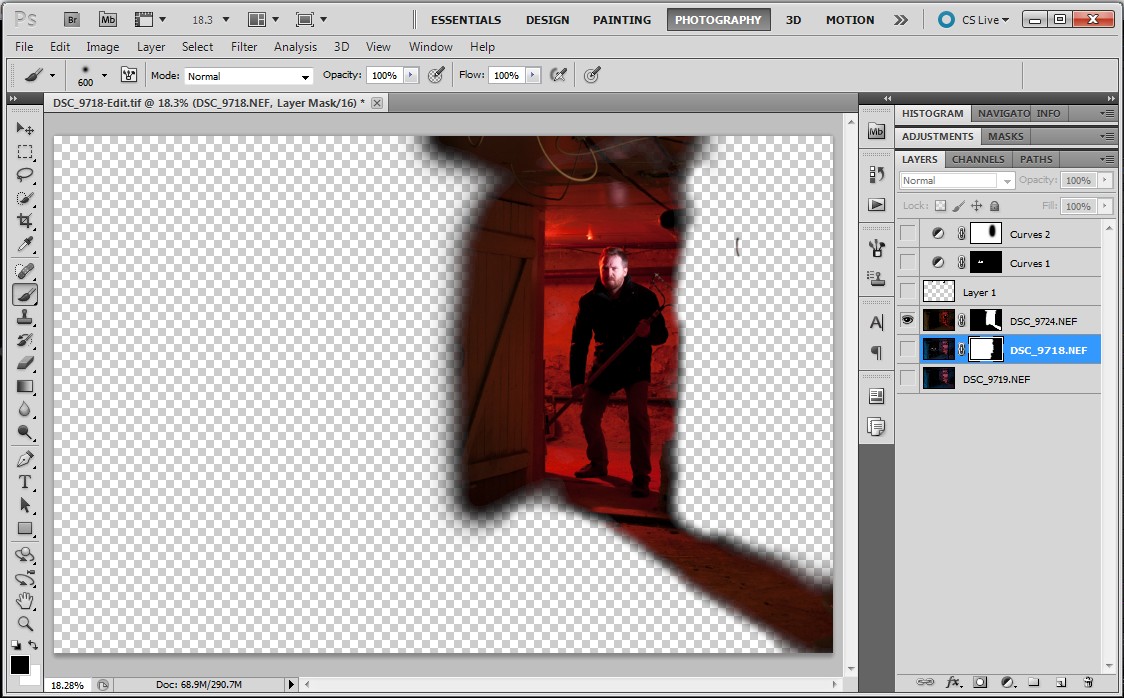Expand the Opacity slider arrow in options bar
Image resolution: width=1124 pixels, height=698 pixels.
pyautogui.click(x=411, y=75)
